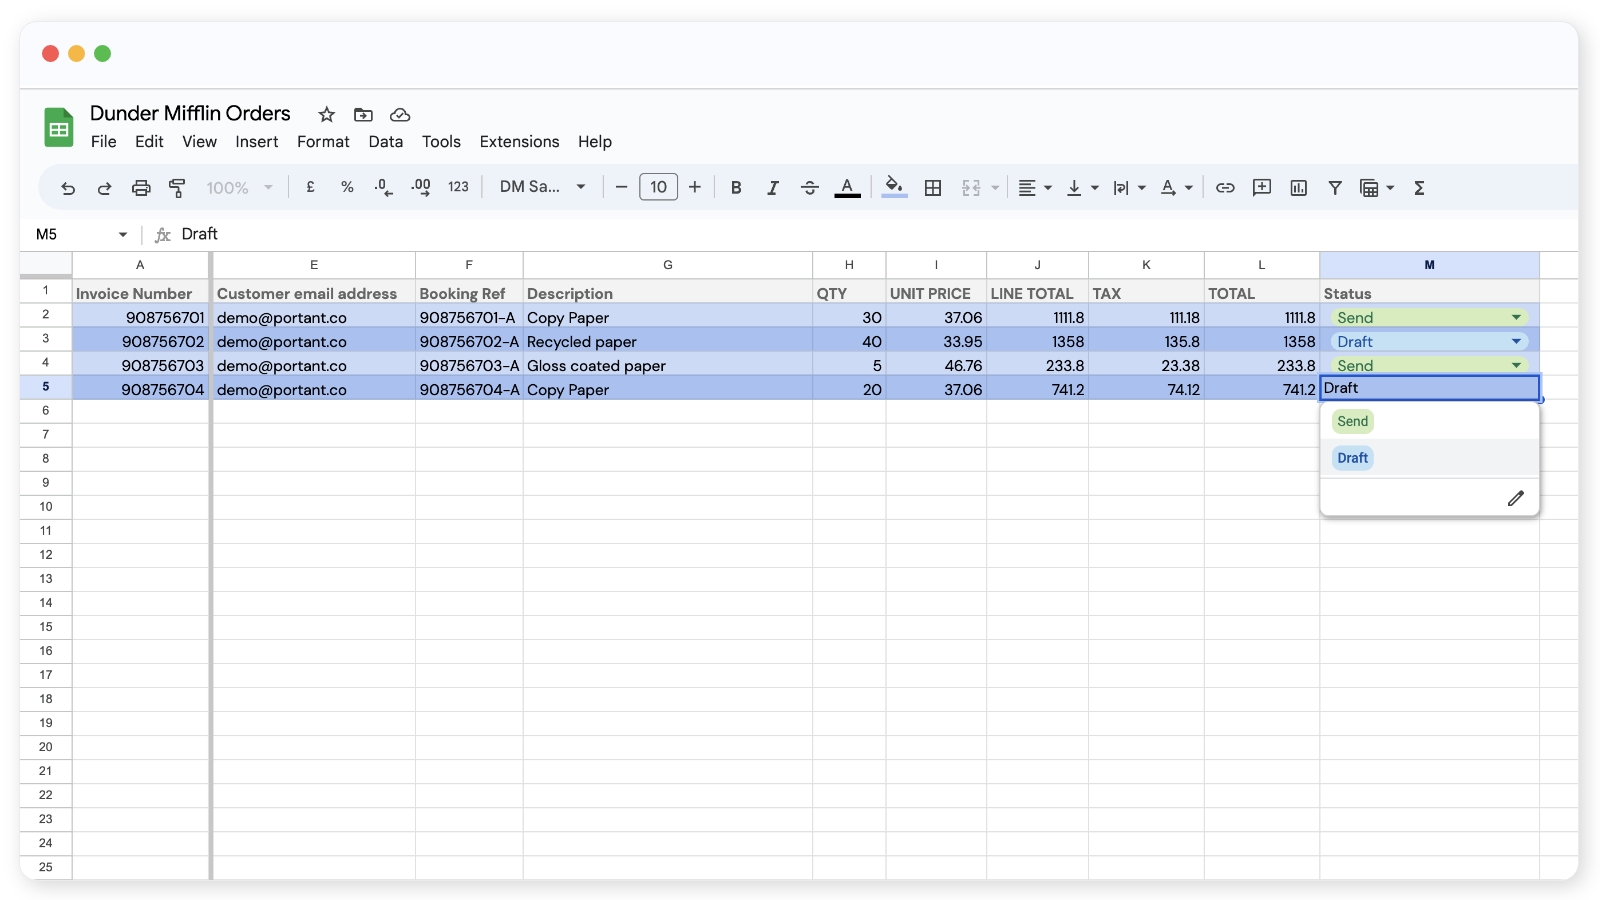Click the edit pencil in dropdown popup
The height and width of the screenshot is (900, 1600).
click(x=1515, y=498)
